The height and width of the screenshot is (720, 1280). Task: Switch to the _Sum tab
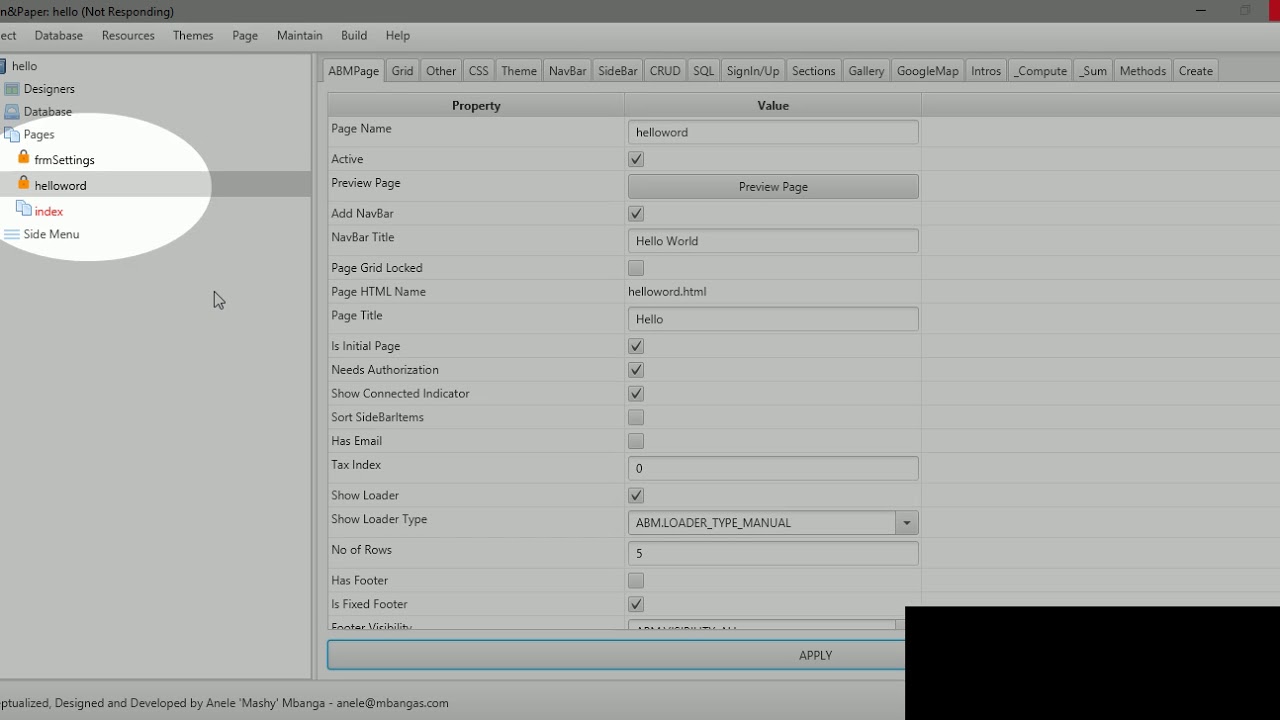[1093, 71]
